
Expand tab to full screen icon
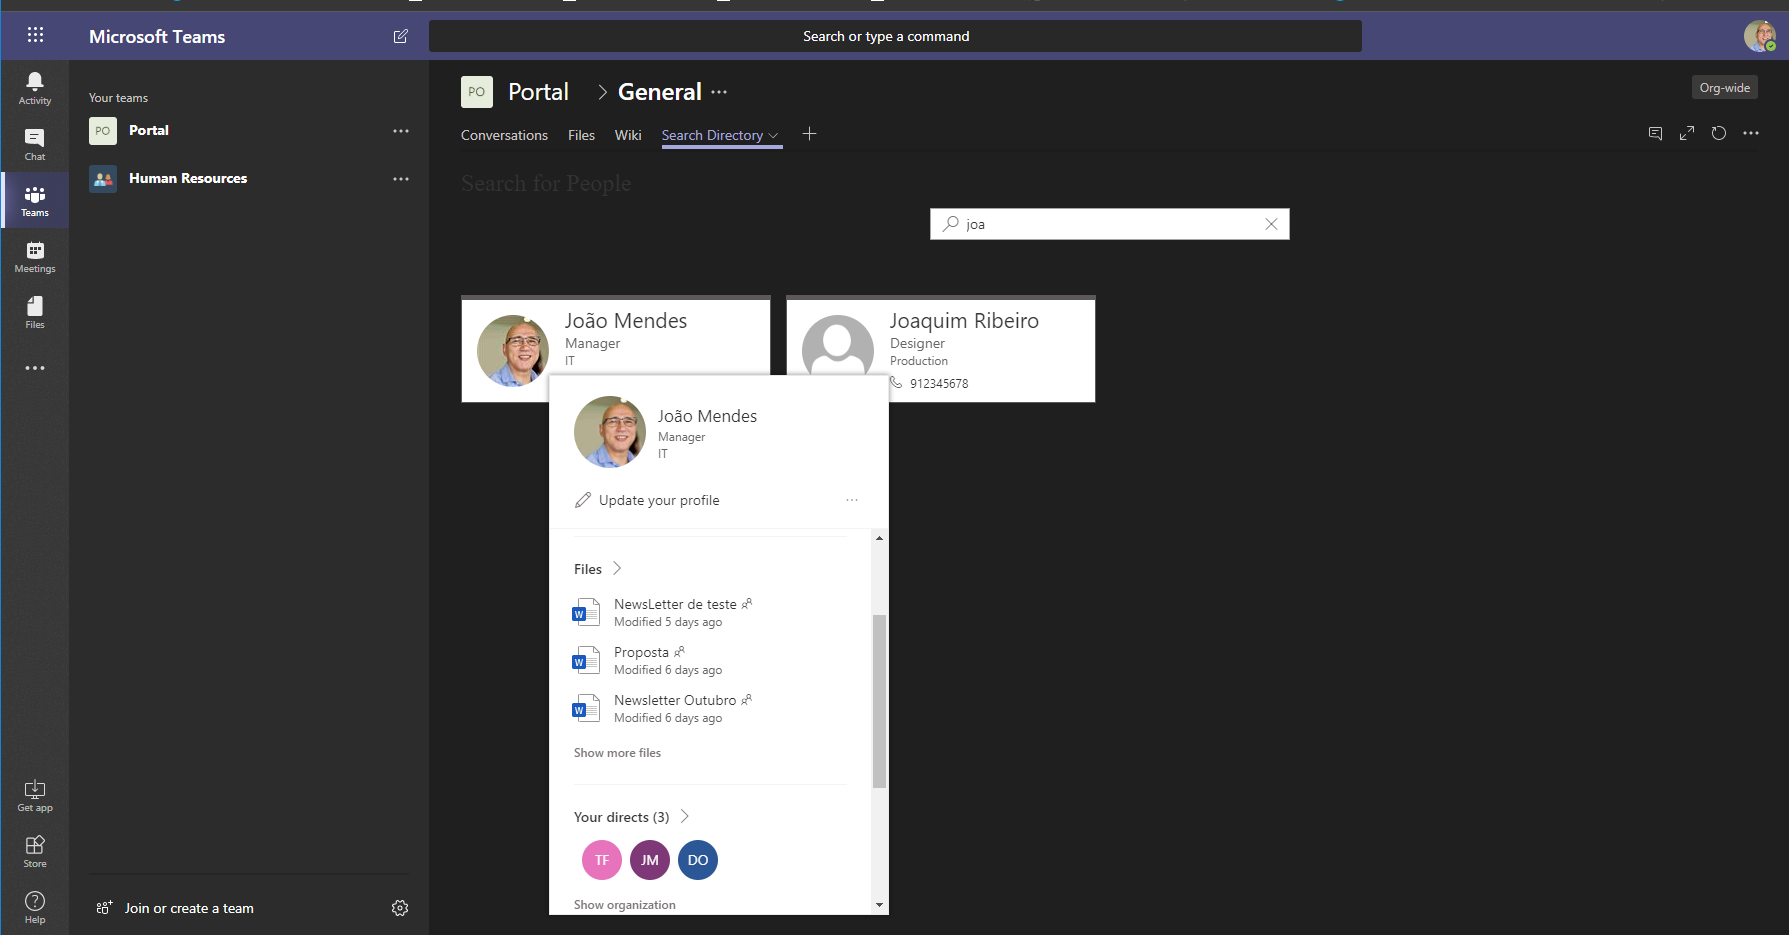tap(1687, 133)
